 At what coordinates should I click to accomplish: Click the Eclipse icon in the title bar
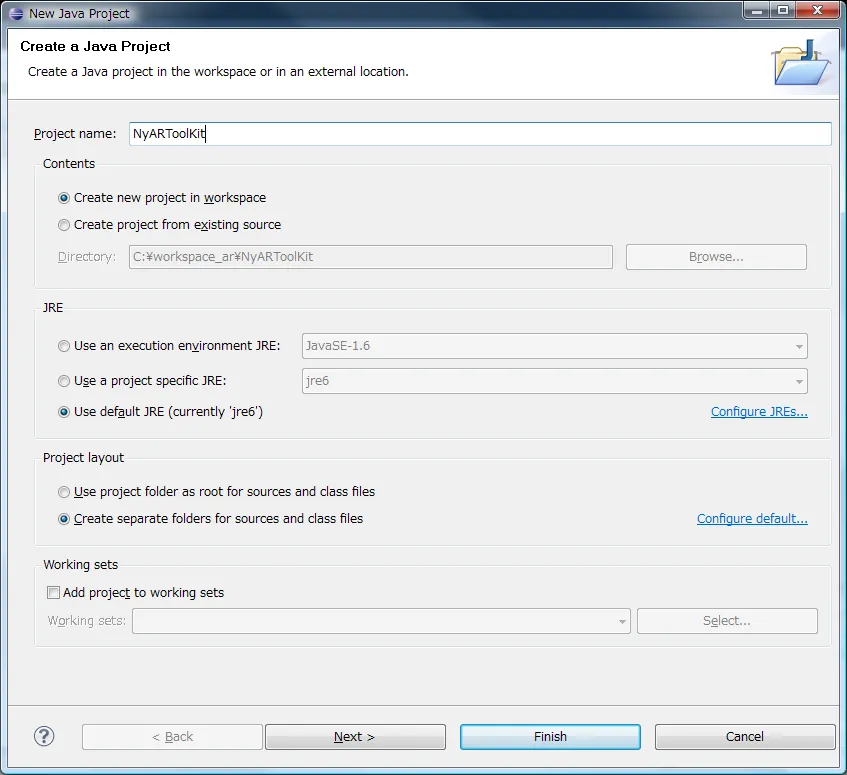(x=16, y=14)
